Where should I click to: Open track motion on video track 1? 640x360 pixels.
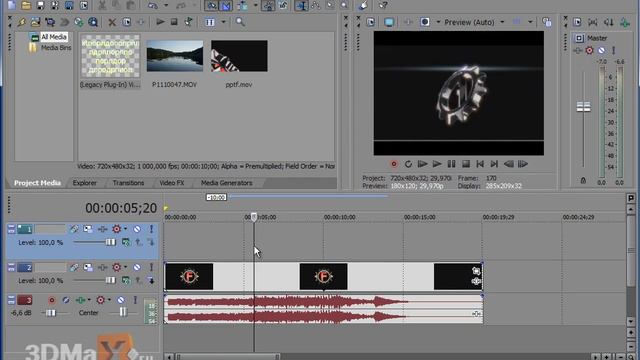[x=88, y=229]
